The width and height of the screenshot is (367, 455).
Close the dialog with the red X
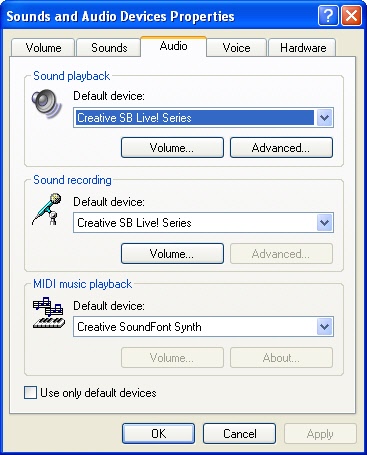(x=351, y=15)
